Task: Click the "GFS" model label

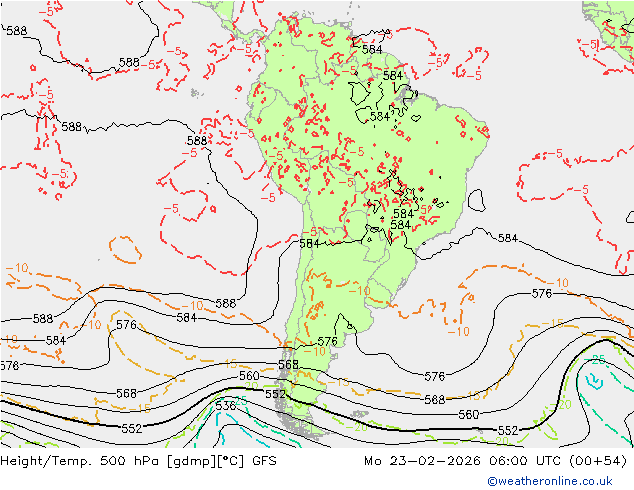Action: tap(264, 461)
